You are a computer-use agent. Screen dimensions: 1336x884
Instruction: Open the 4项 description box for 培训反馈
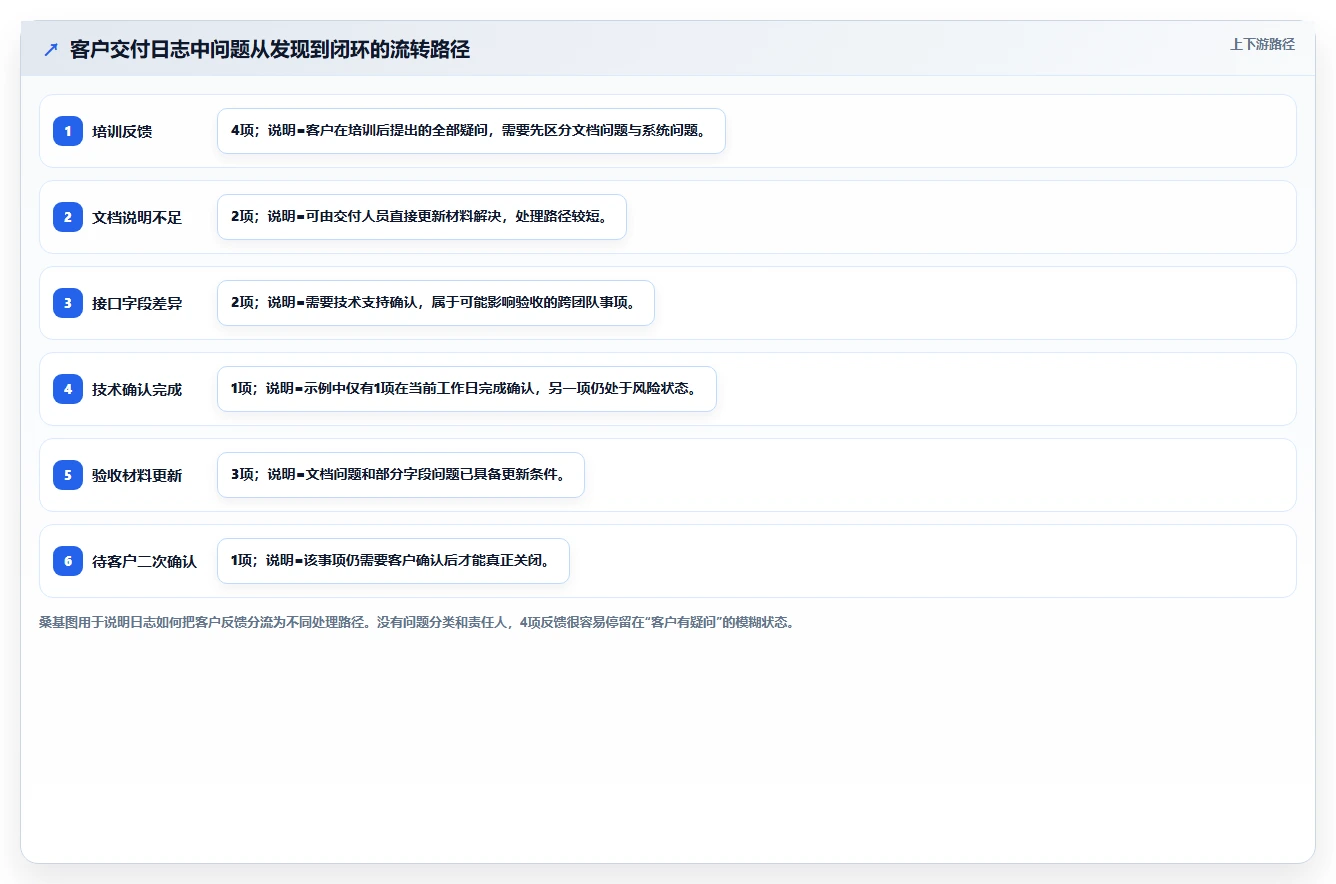[471, 131]
